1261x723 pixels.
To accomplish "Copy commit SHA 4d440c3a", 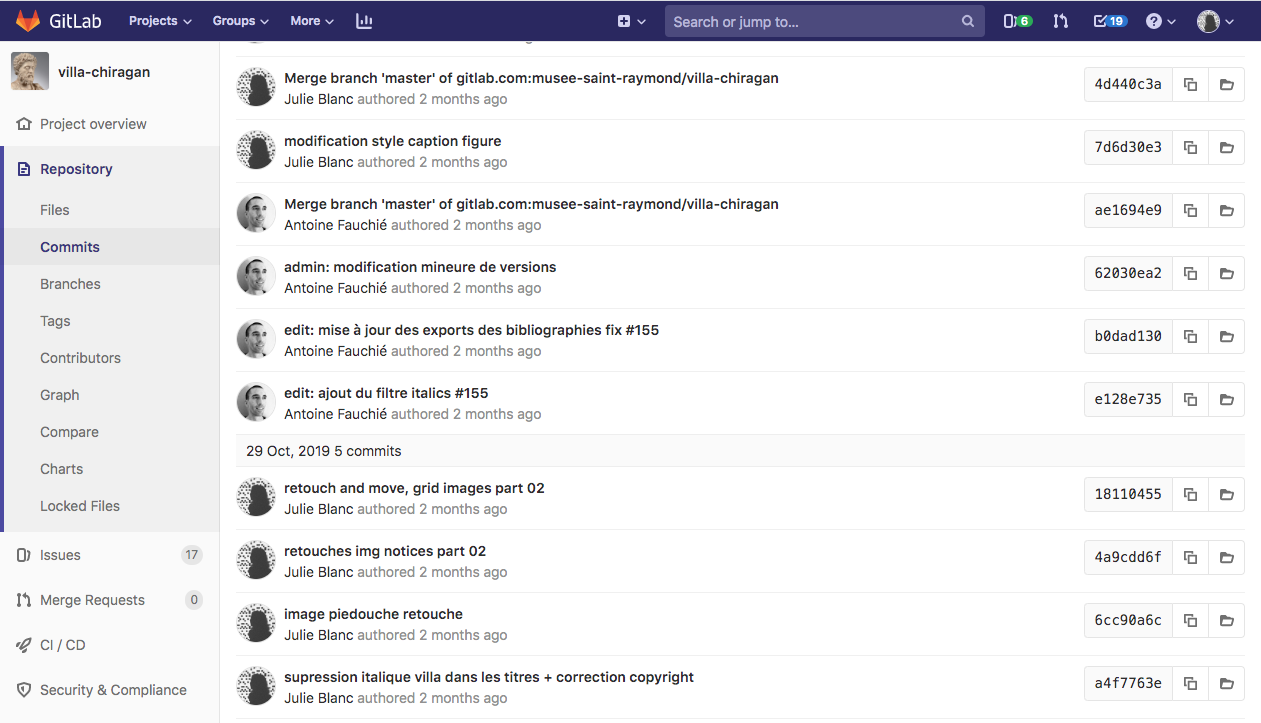I will (1190, 85).
